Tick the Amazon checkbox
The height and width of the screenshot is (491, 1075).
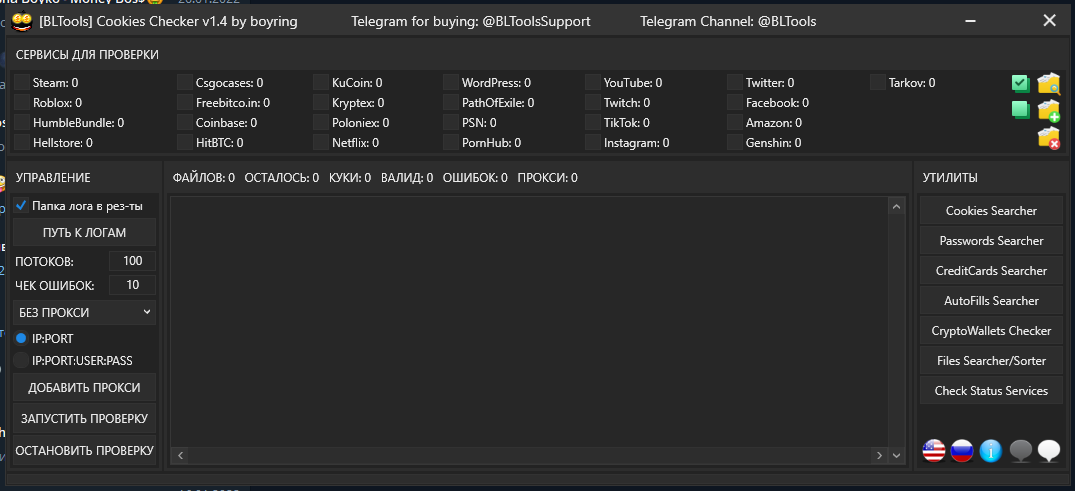(735, 123)
